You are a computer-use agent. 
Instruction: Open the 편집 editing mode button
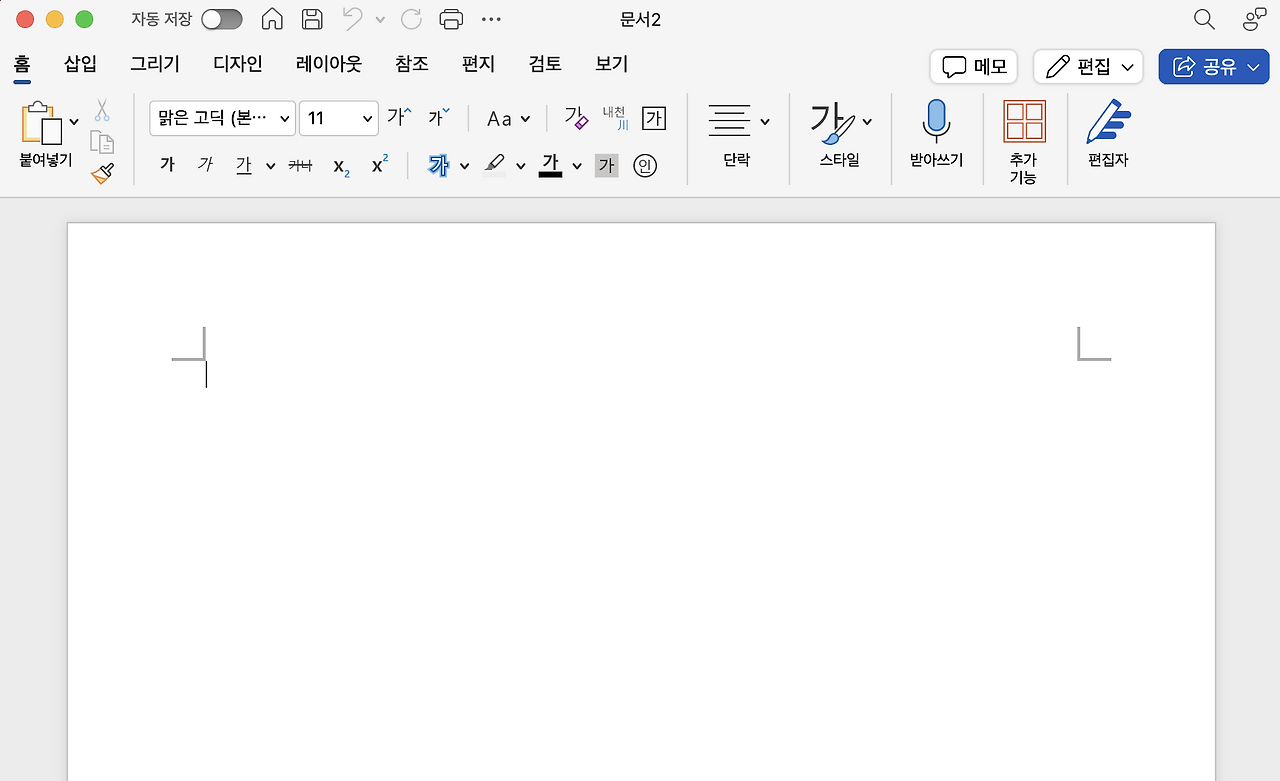click(1088, 67)
